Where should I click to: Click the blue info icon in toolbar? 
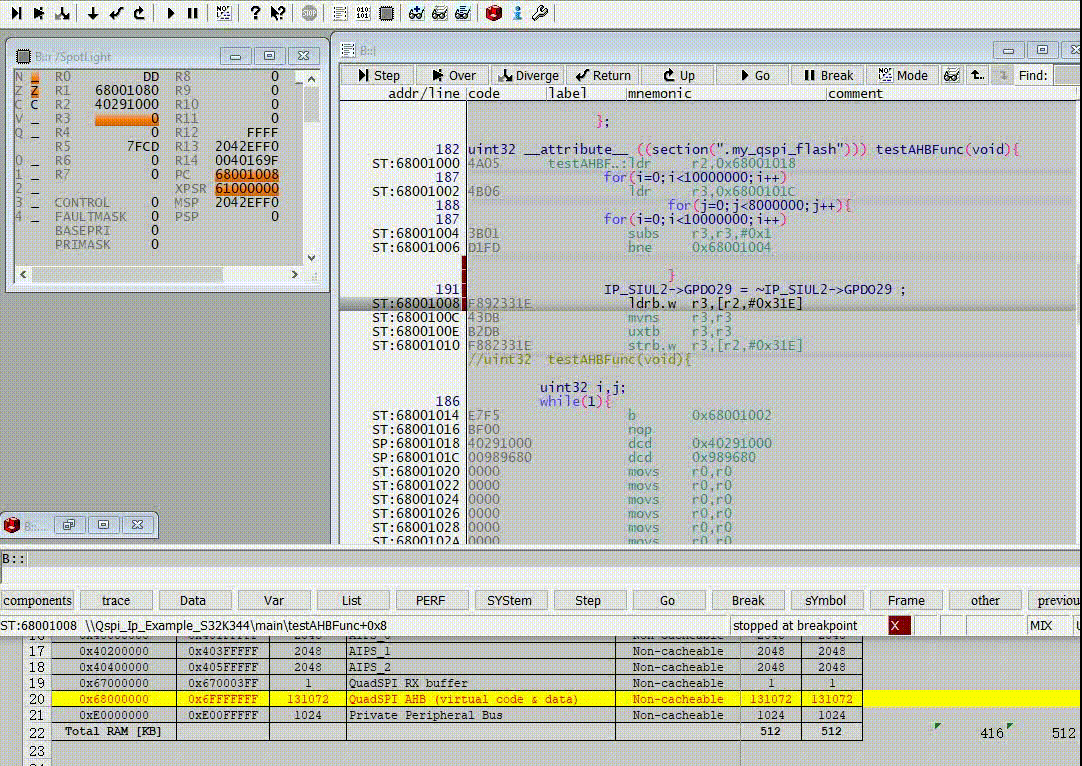[517, 12]
